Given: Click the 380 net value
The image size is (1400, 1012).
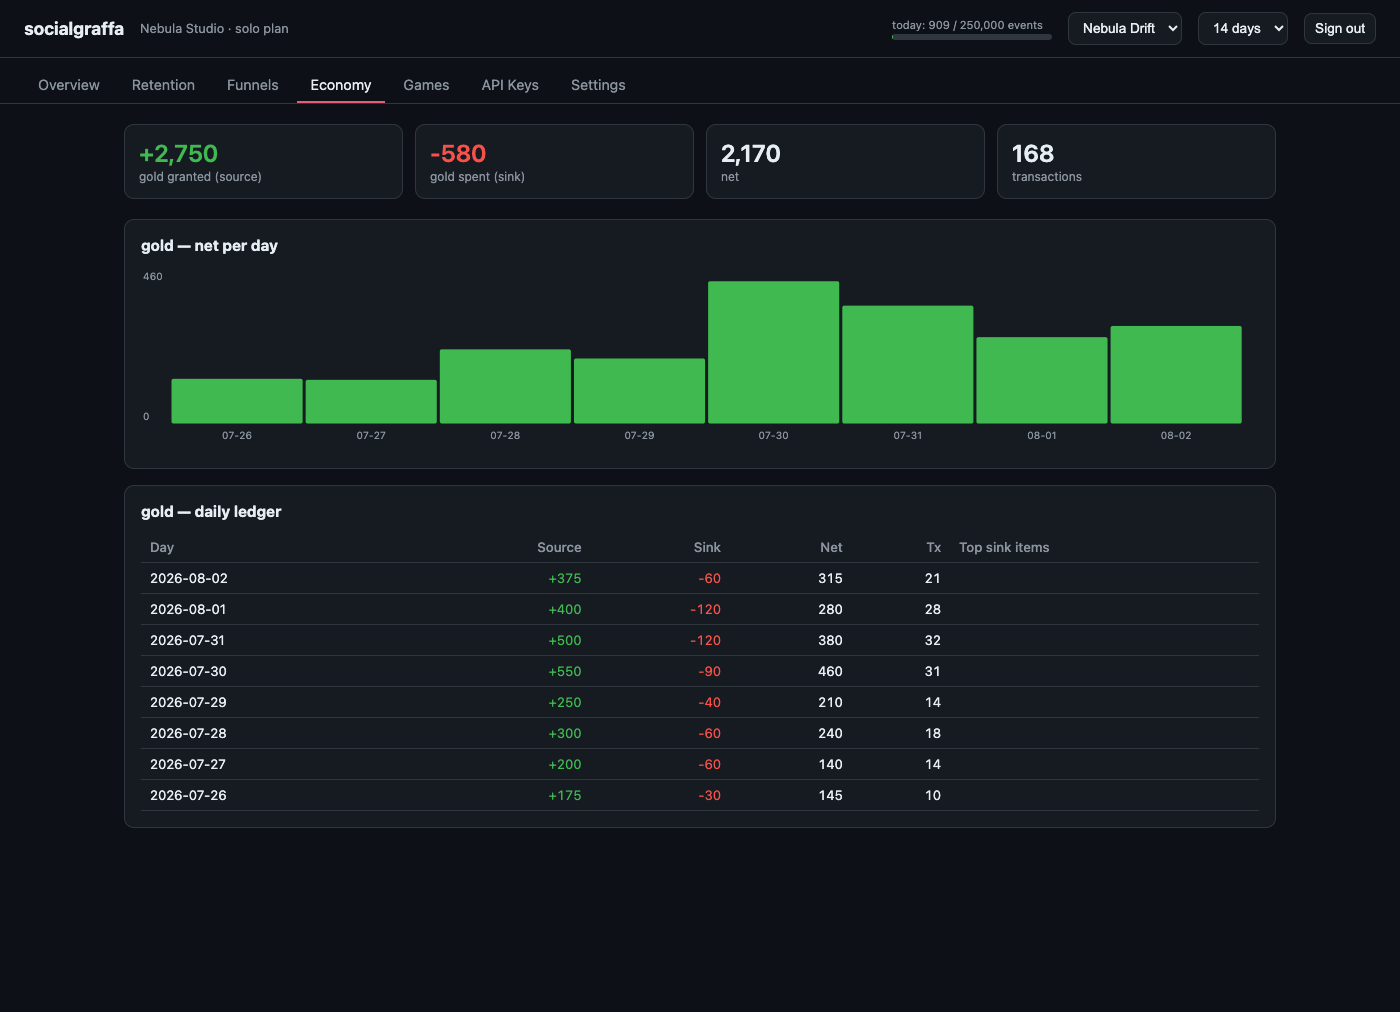Looking at the screenshot, I should [x=830, y=640].
